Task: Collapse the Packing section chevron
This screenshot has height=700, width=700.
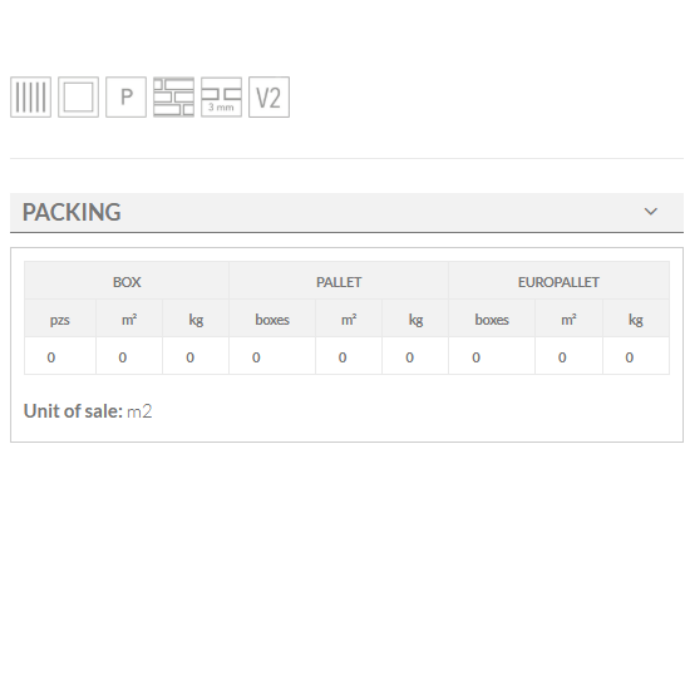Action: click(651, 212)
